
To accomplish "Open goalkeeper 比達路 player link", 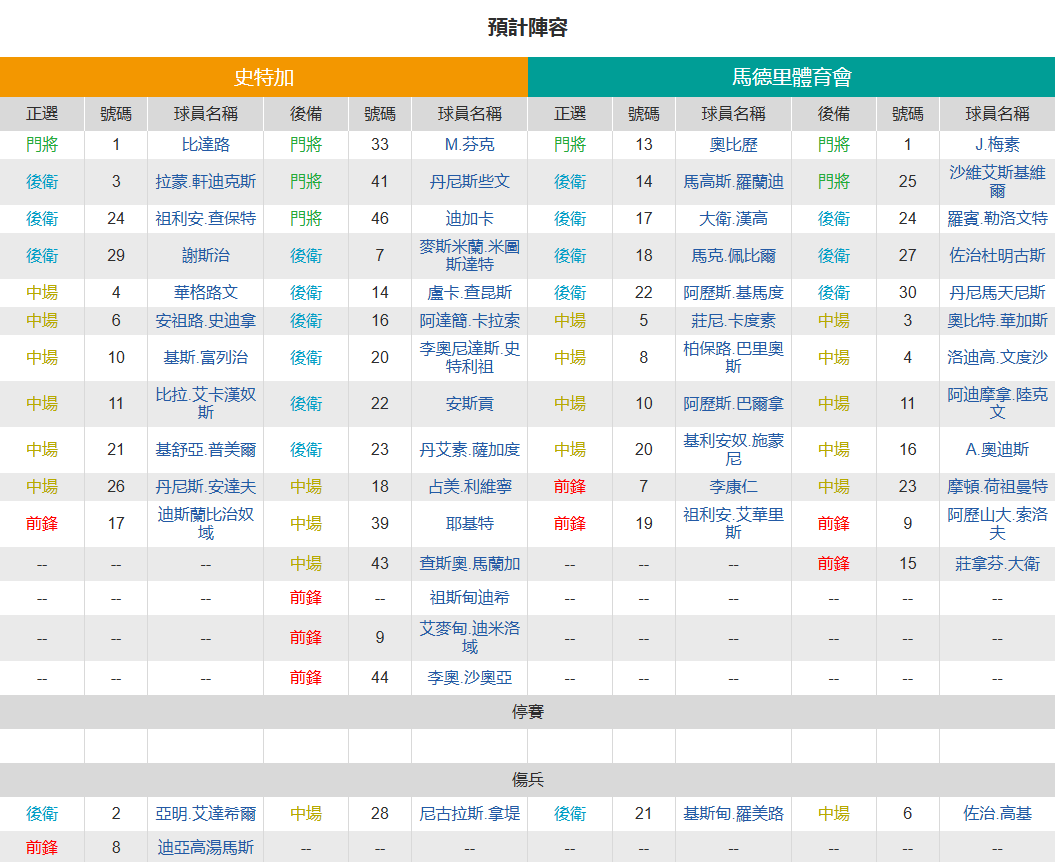I will click(x=206, y=145).
